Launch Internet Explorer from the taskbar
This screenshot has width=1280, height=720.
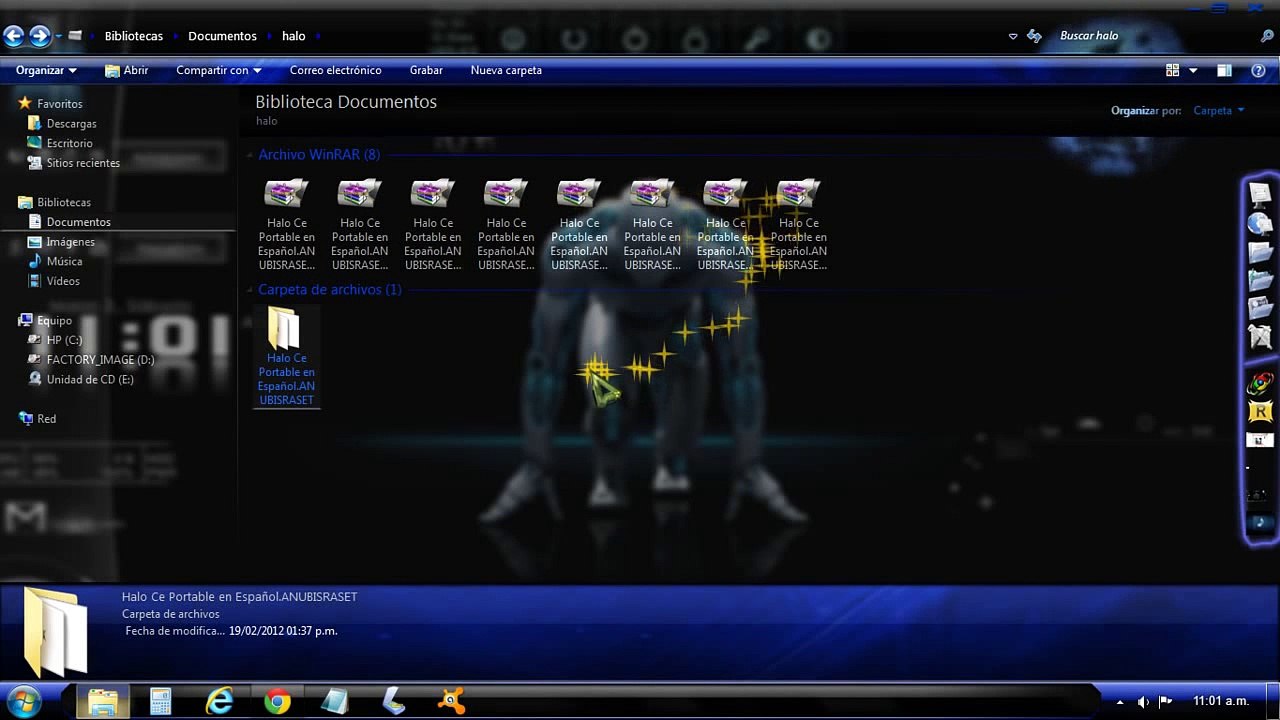point(219,701)
